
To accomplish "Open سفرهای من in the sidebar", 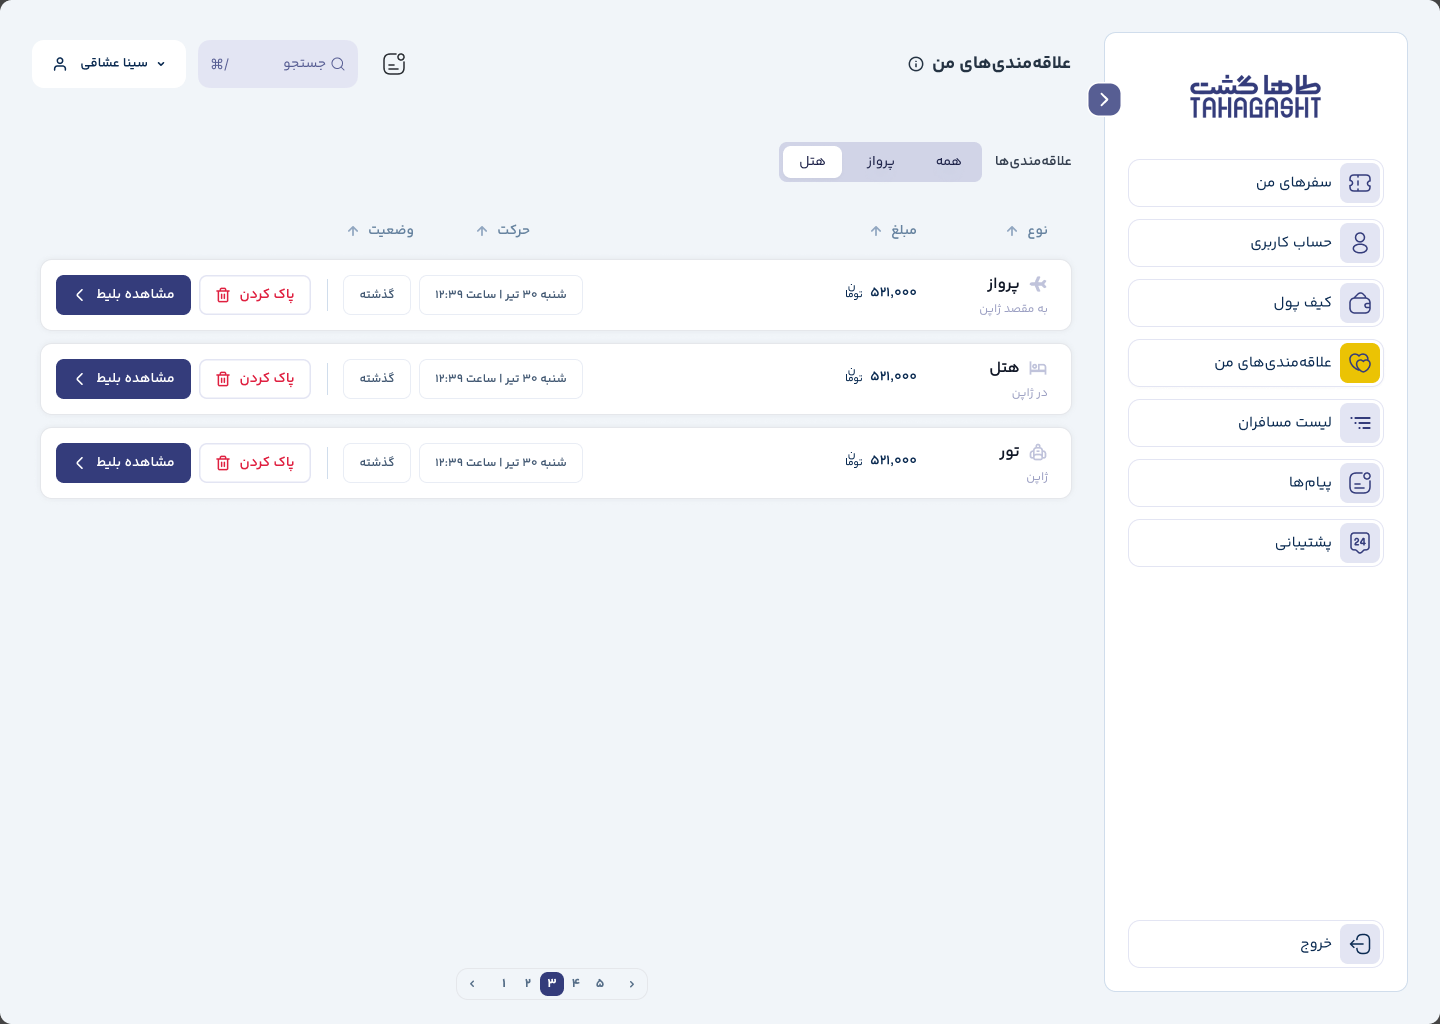I will pos(1256,183).
